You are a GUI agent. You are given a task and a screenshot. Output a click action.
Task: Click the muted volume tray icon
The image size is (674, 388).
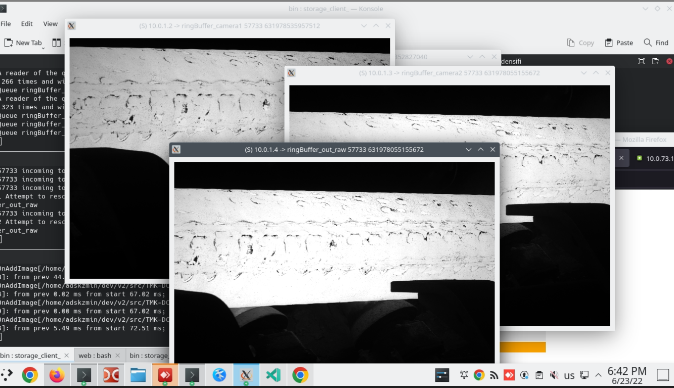click(554, 375)
